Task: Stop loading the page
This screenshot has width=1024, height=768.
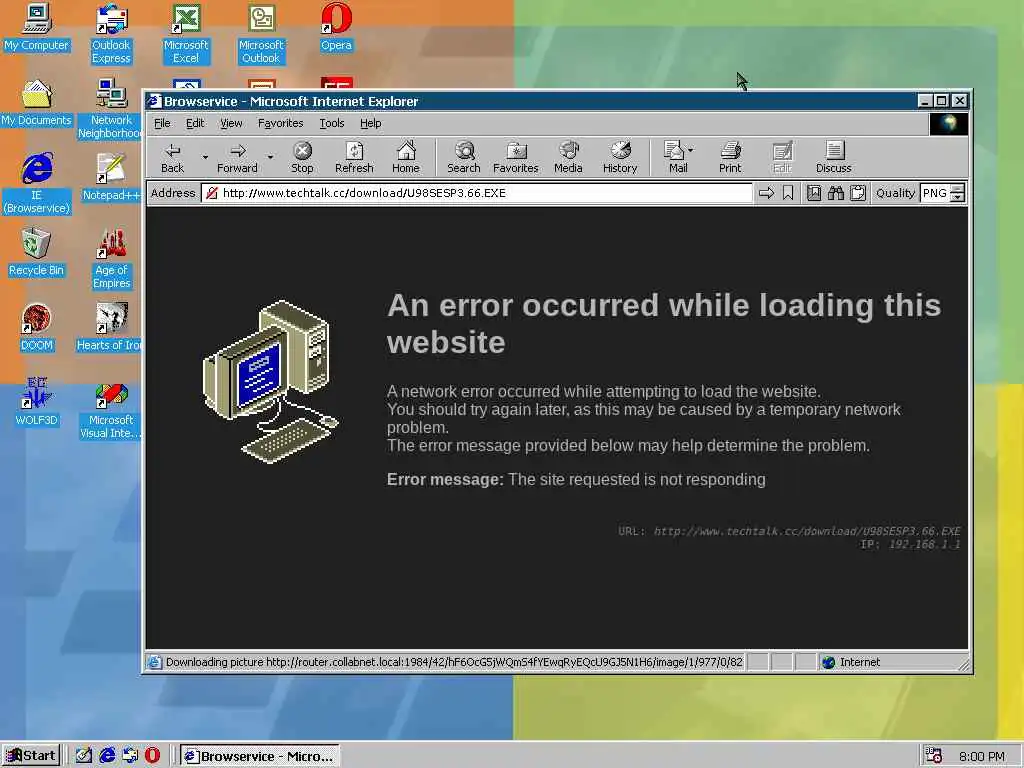Action: 302,157
